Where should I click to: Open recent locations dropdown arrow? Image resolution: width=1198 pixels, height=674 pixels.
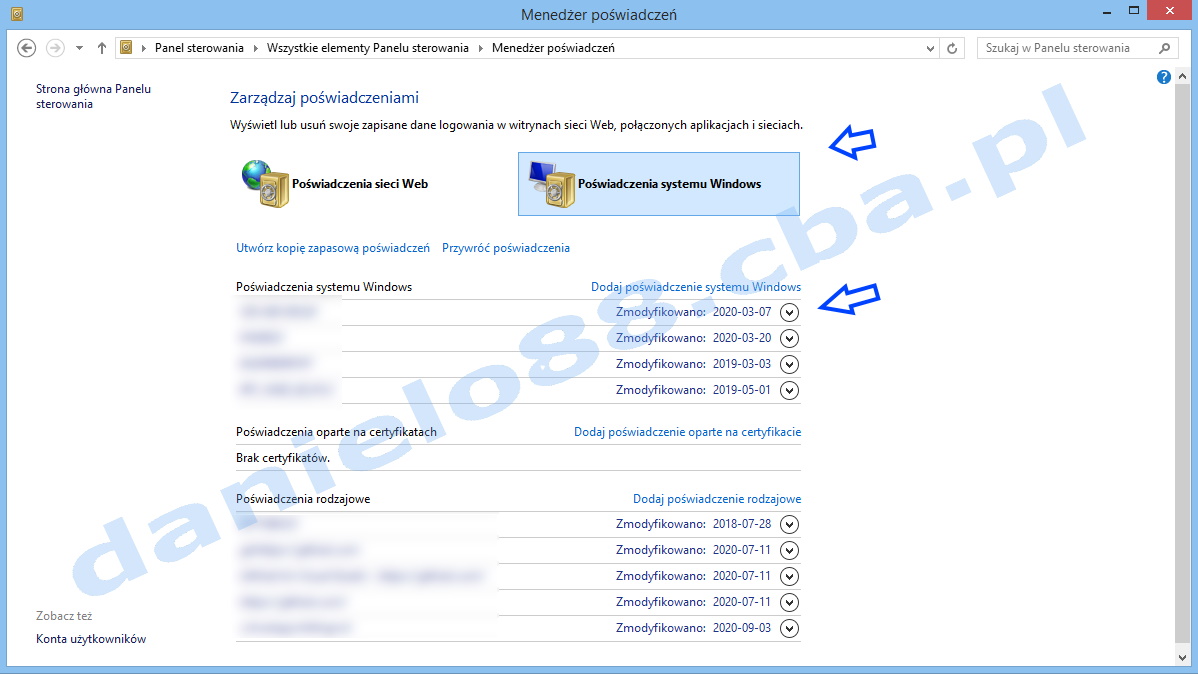pyautogui.click(x=79, y=48)
